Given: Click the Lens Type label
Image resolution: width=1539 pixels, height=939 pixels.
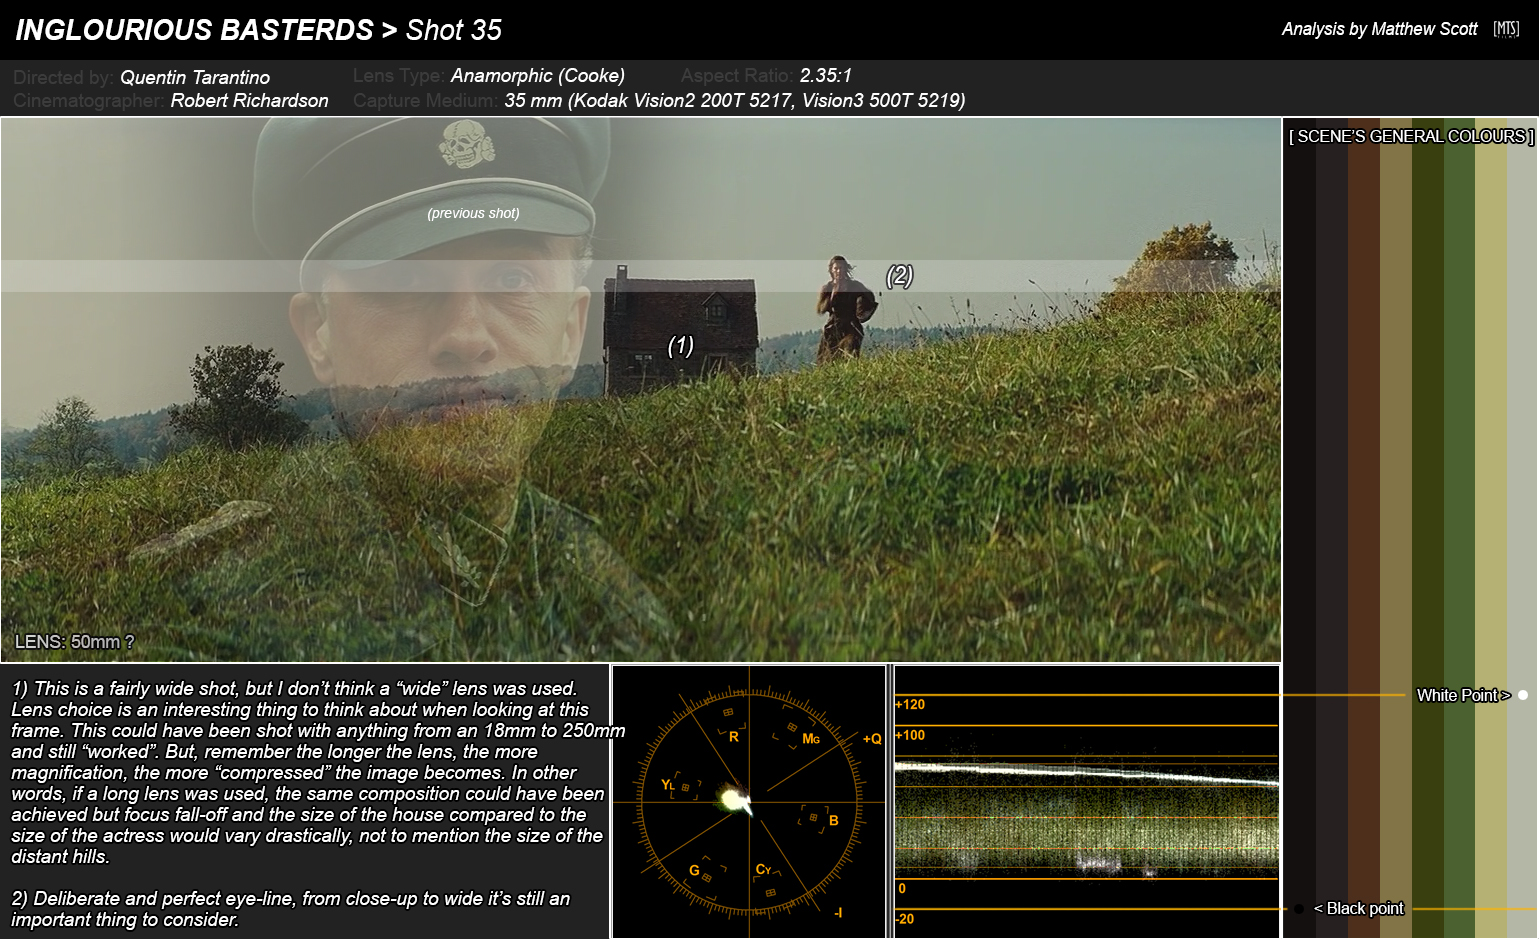Looking at the screenshot, I should pos(399,75).
